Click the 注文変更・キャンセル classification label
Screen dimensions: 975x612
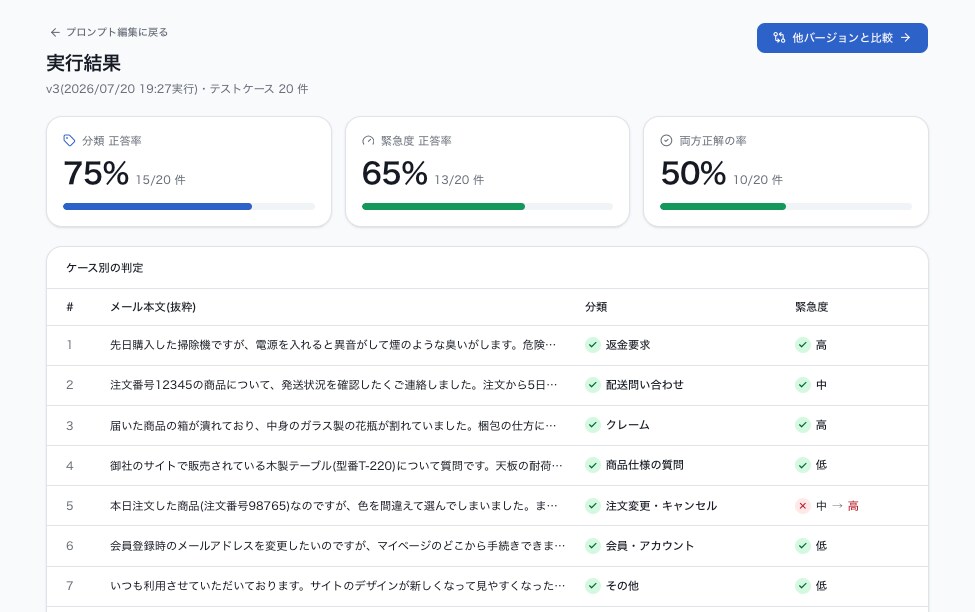[x=661, y=506]
